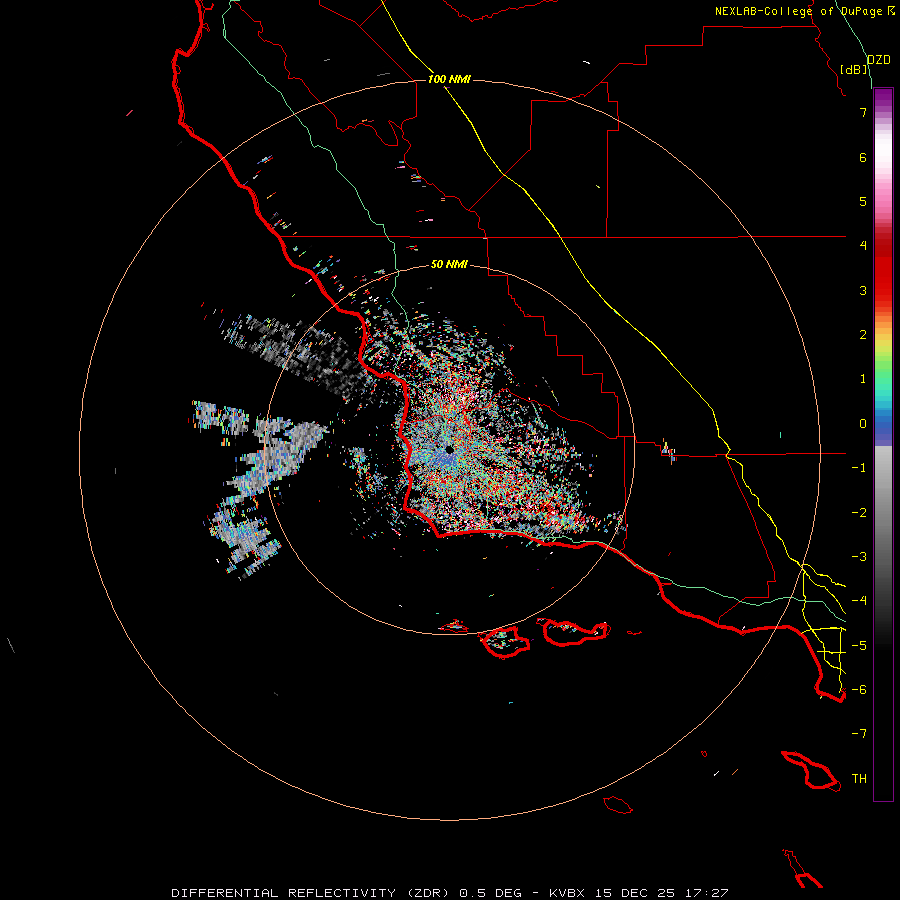900x900 pixels.
Task: Click the -5 value on the color scale
Action: [859, 646]
